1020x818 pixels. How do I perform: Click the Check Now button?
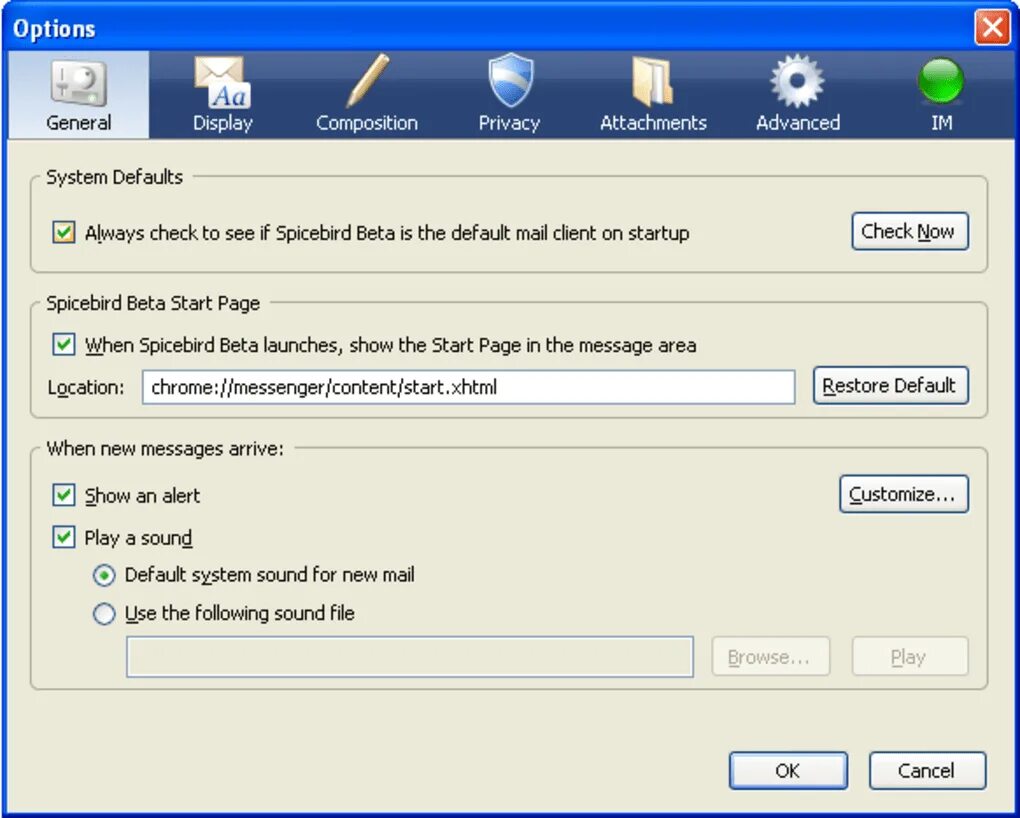[910, 232]
